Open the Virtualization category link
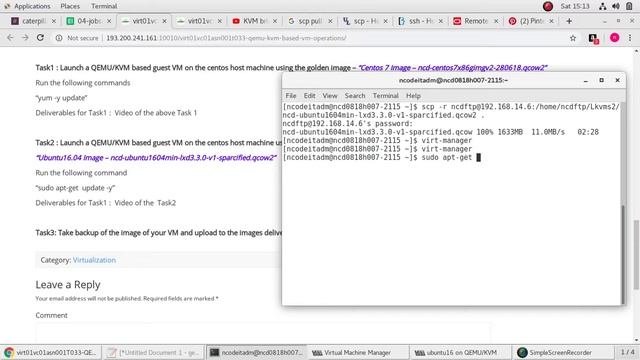Screen dimensions: 640x360 (94, 260)
